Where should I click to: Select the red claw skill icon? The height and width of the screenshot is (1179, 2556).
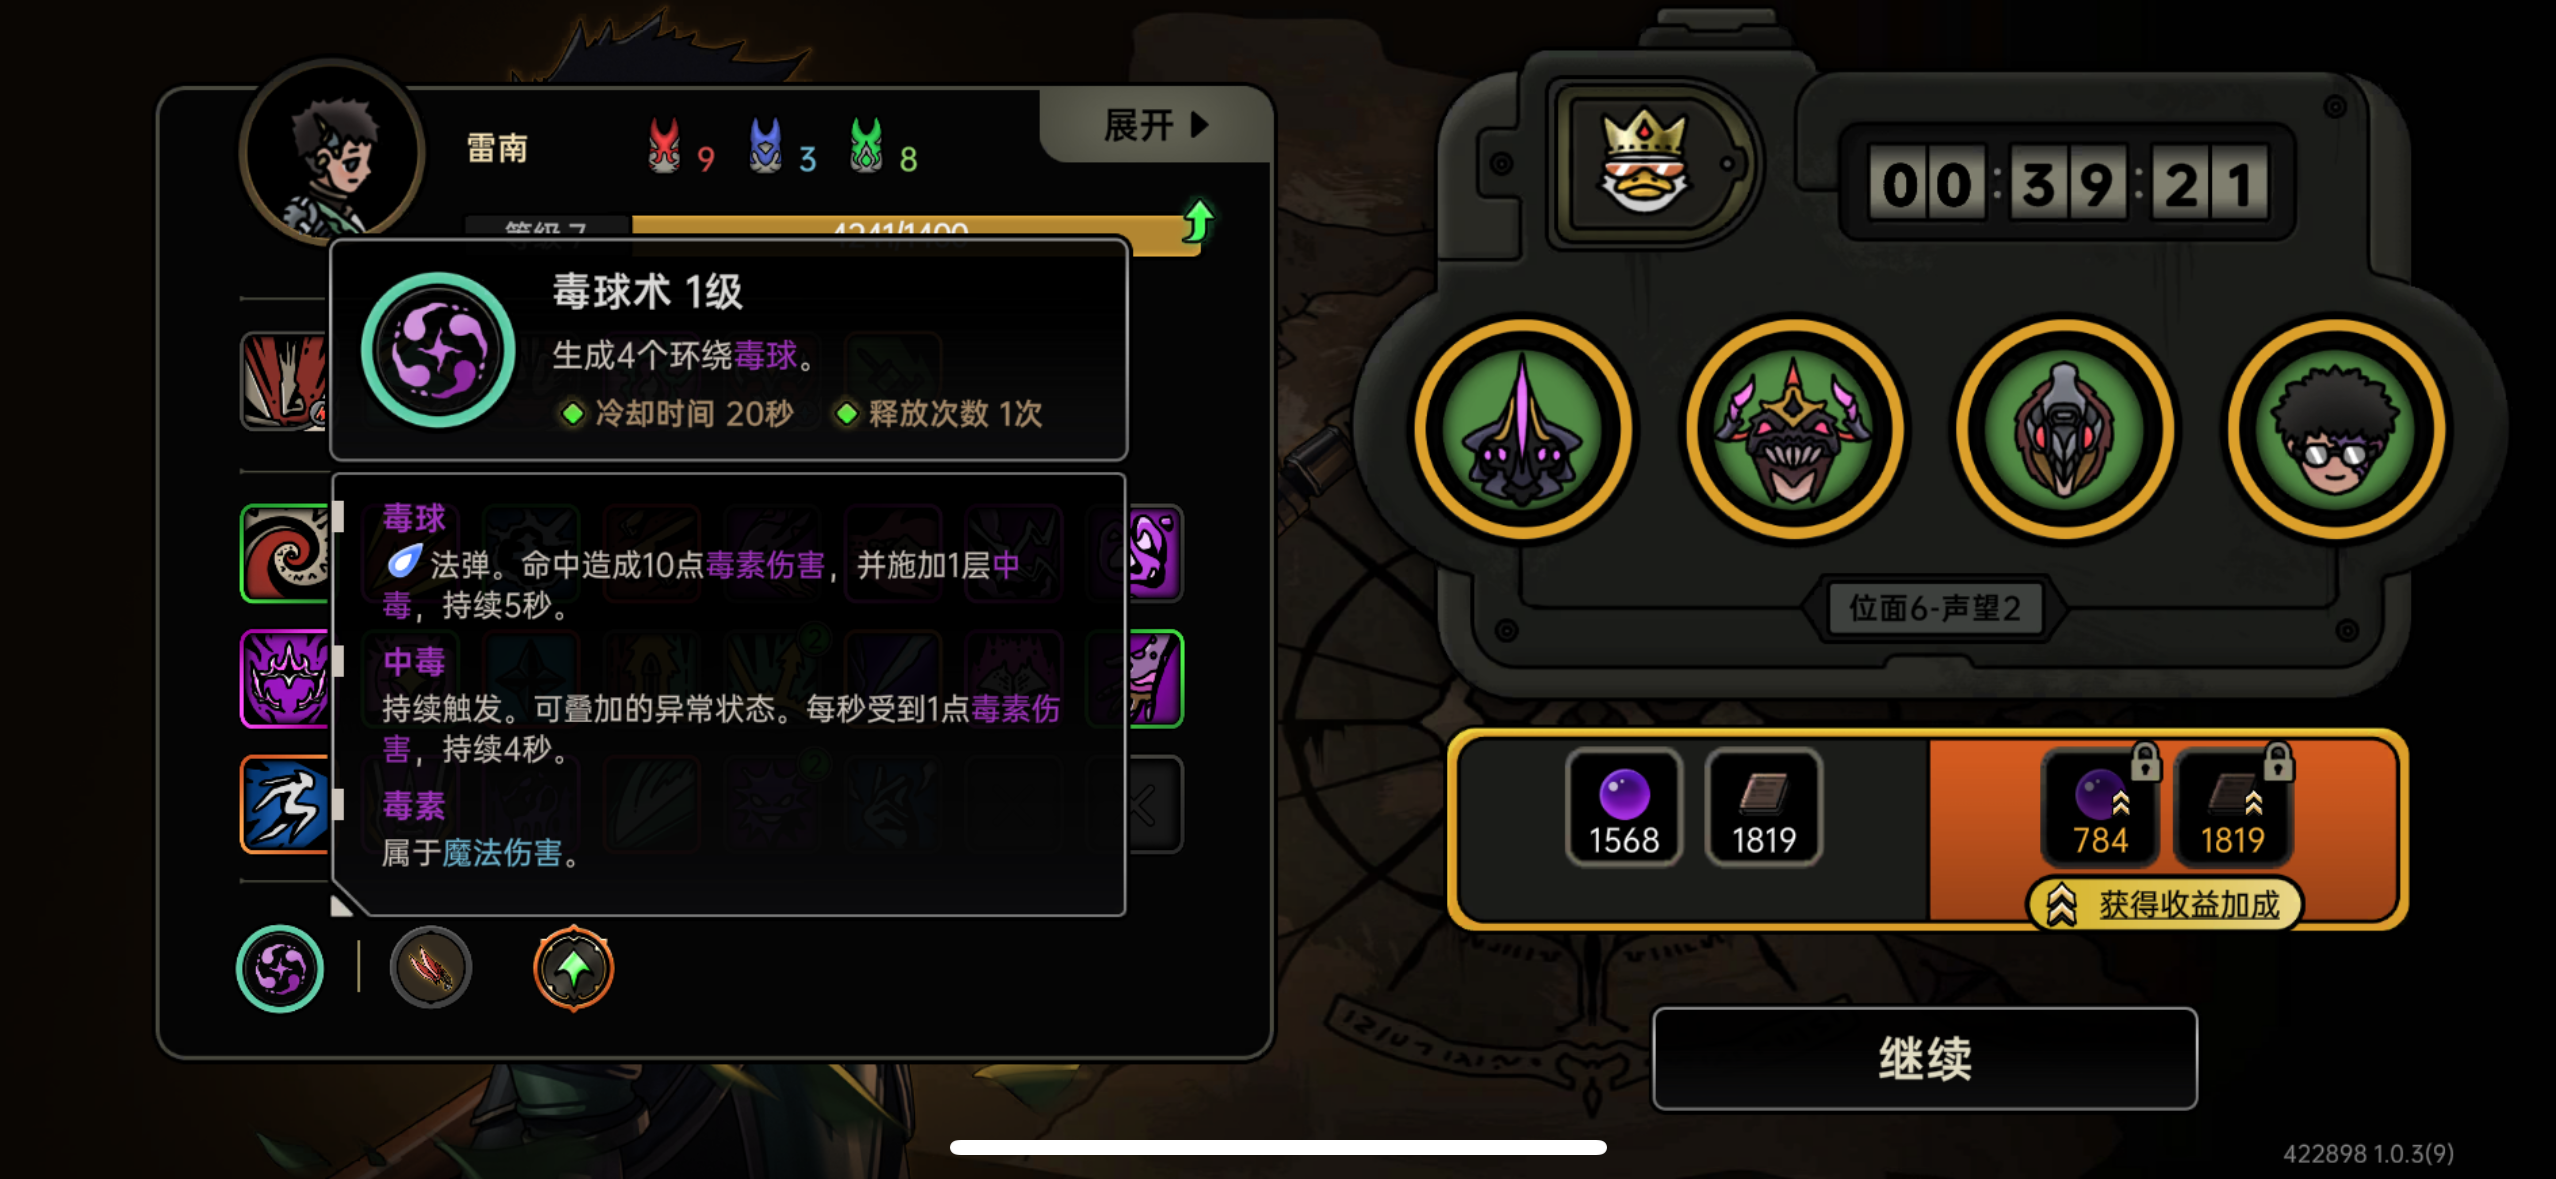(x=431, y=968)
